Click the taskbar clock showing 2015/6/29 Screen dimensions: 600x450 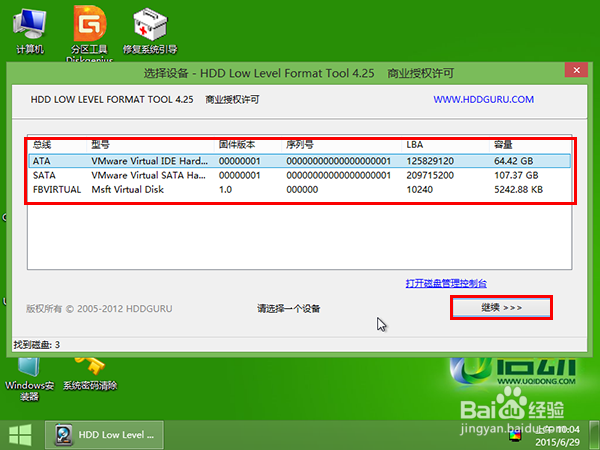(x=558, y=436)
